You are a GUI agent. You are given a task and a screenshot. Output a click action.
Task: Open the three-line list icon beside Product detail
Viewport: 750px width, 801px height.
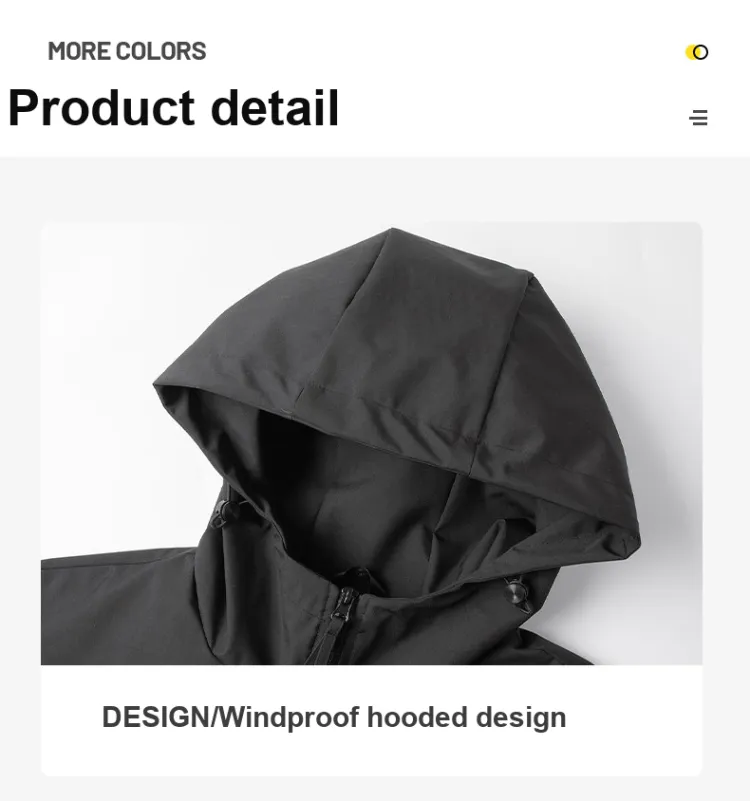click(698, 117)
